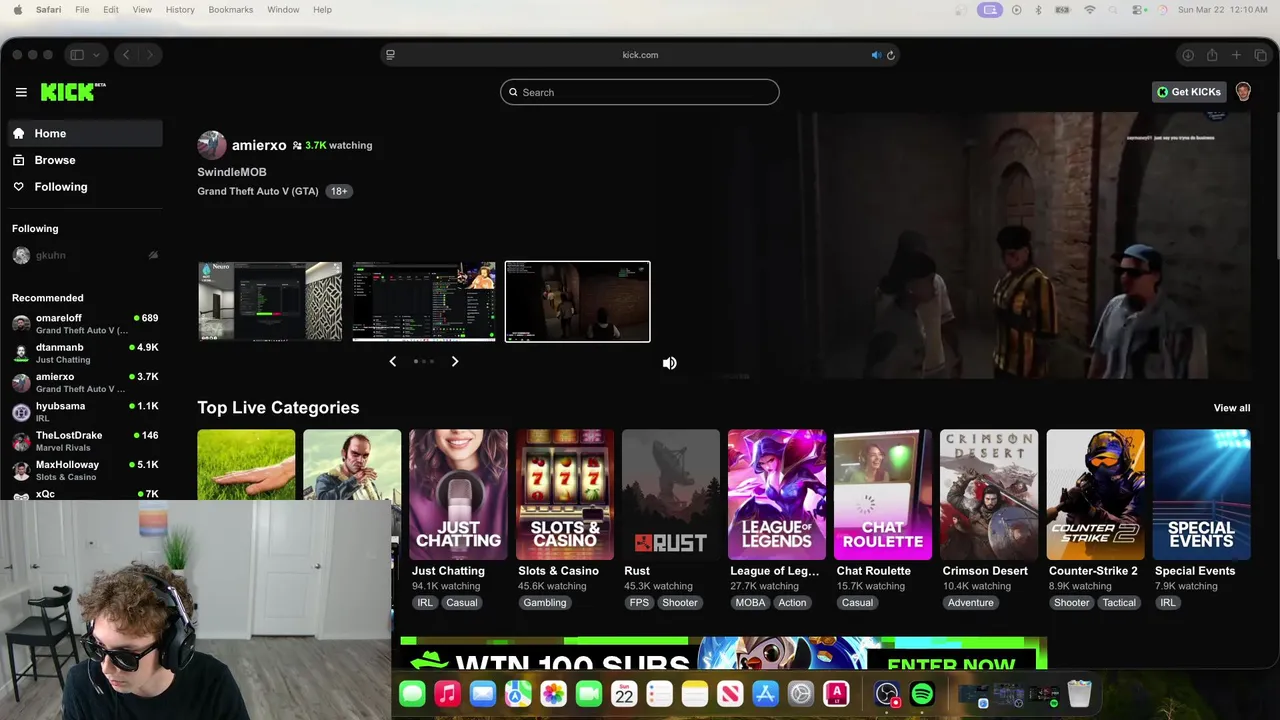Open the File menu

point(82,10)
